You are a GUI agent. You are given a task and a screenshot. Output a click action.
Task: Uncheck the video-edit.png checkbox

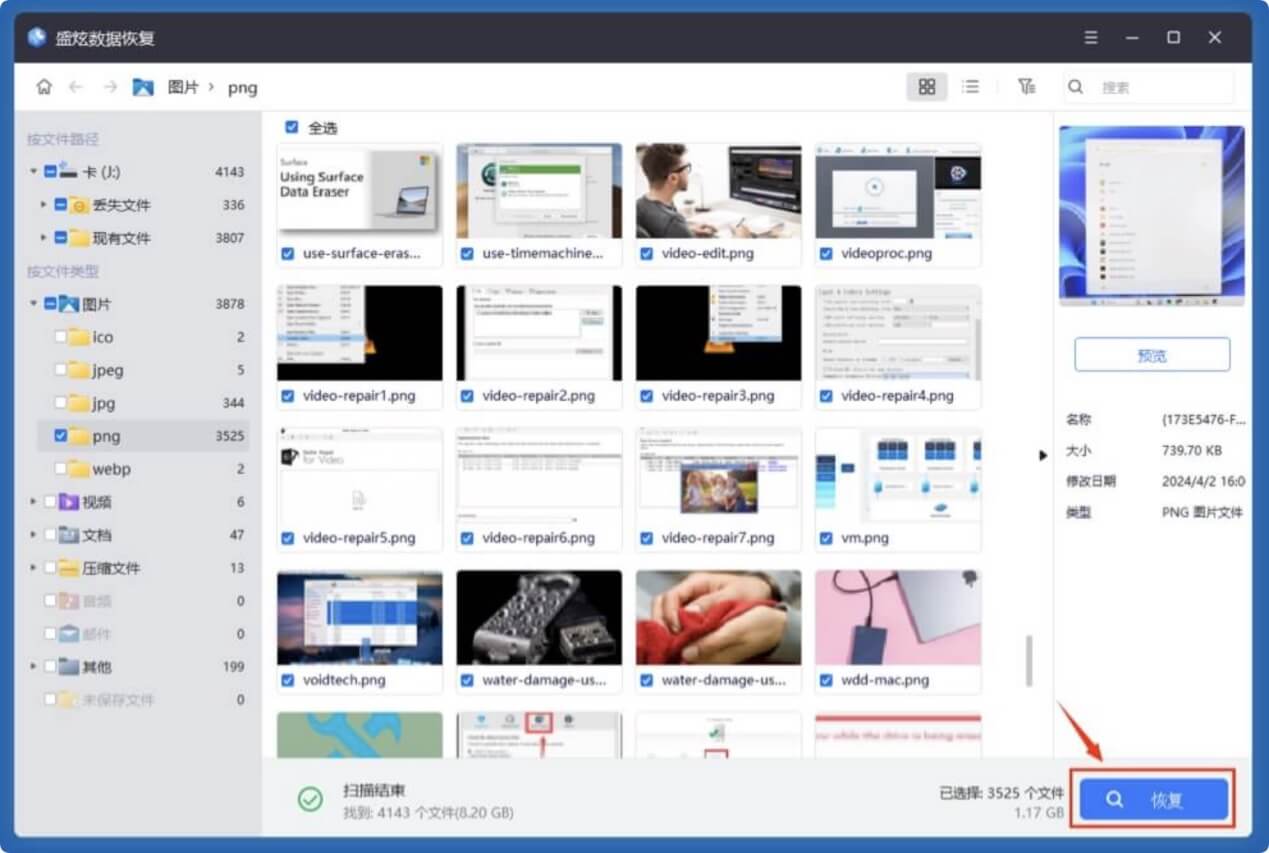pyautogui.click(x=646, y=254)
